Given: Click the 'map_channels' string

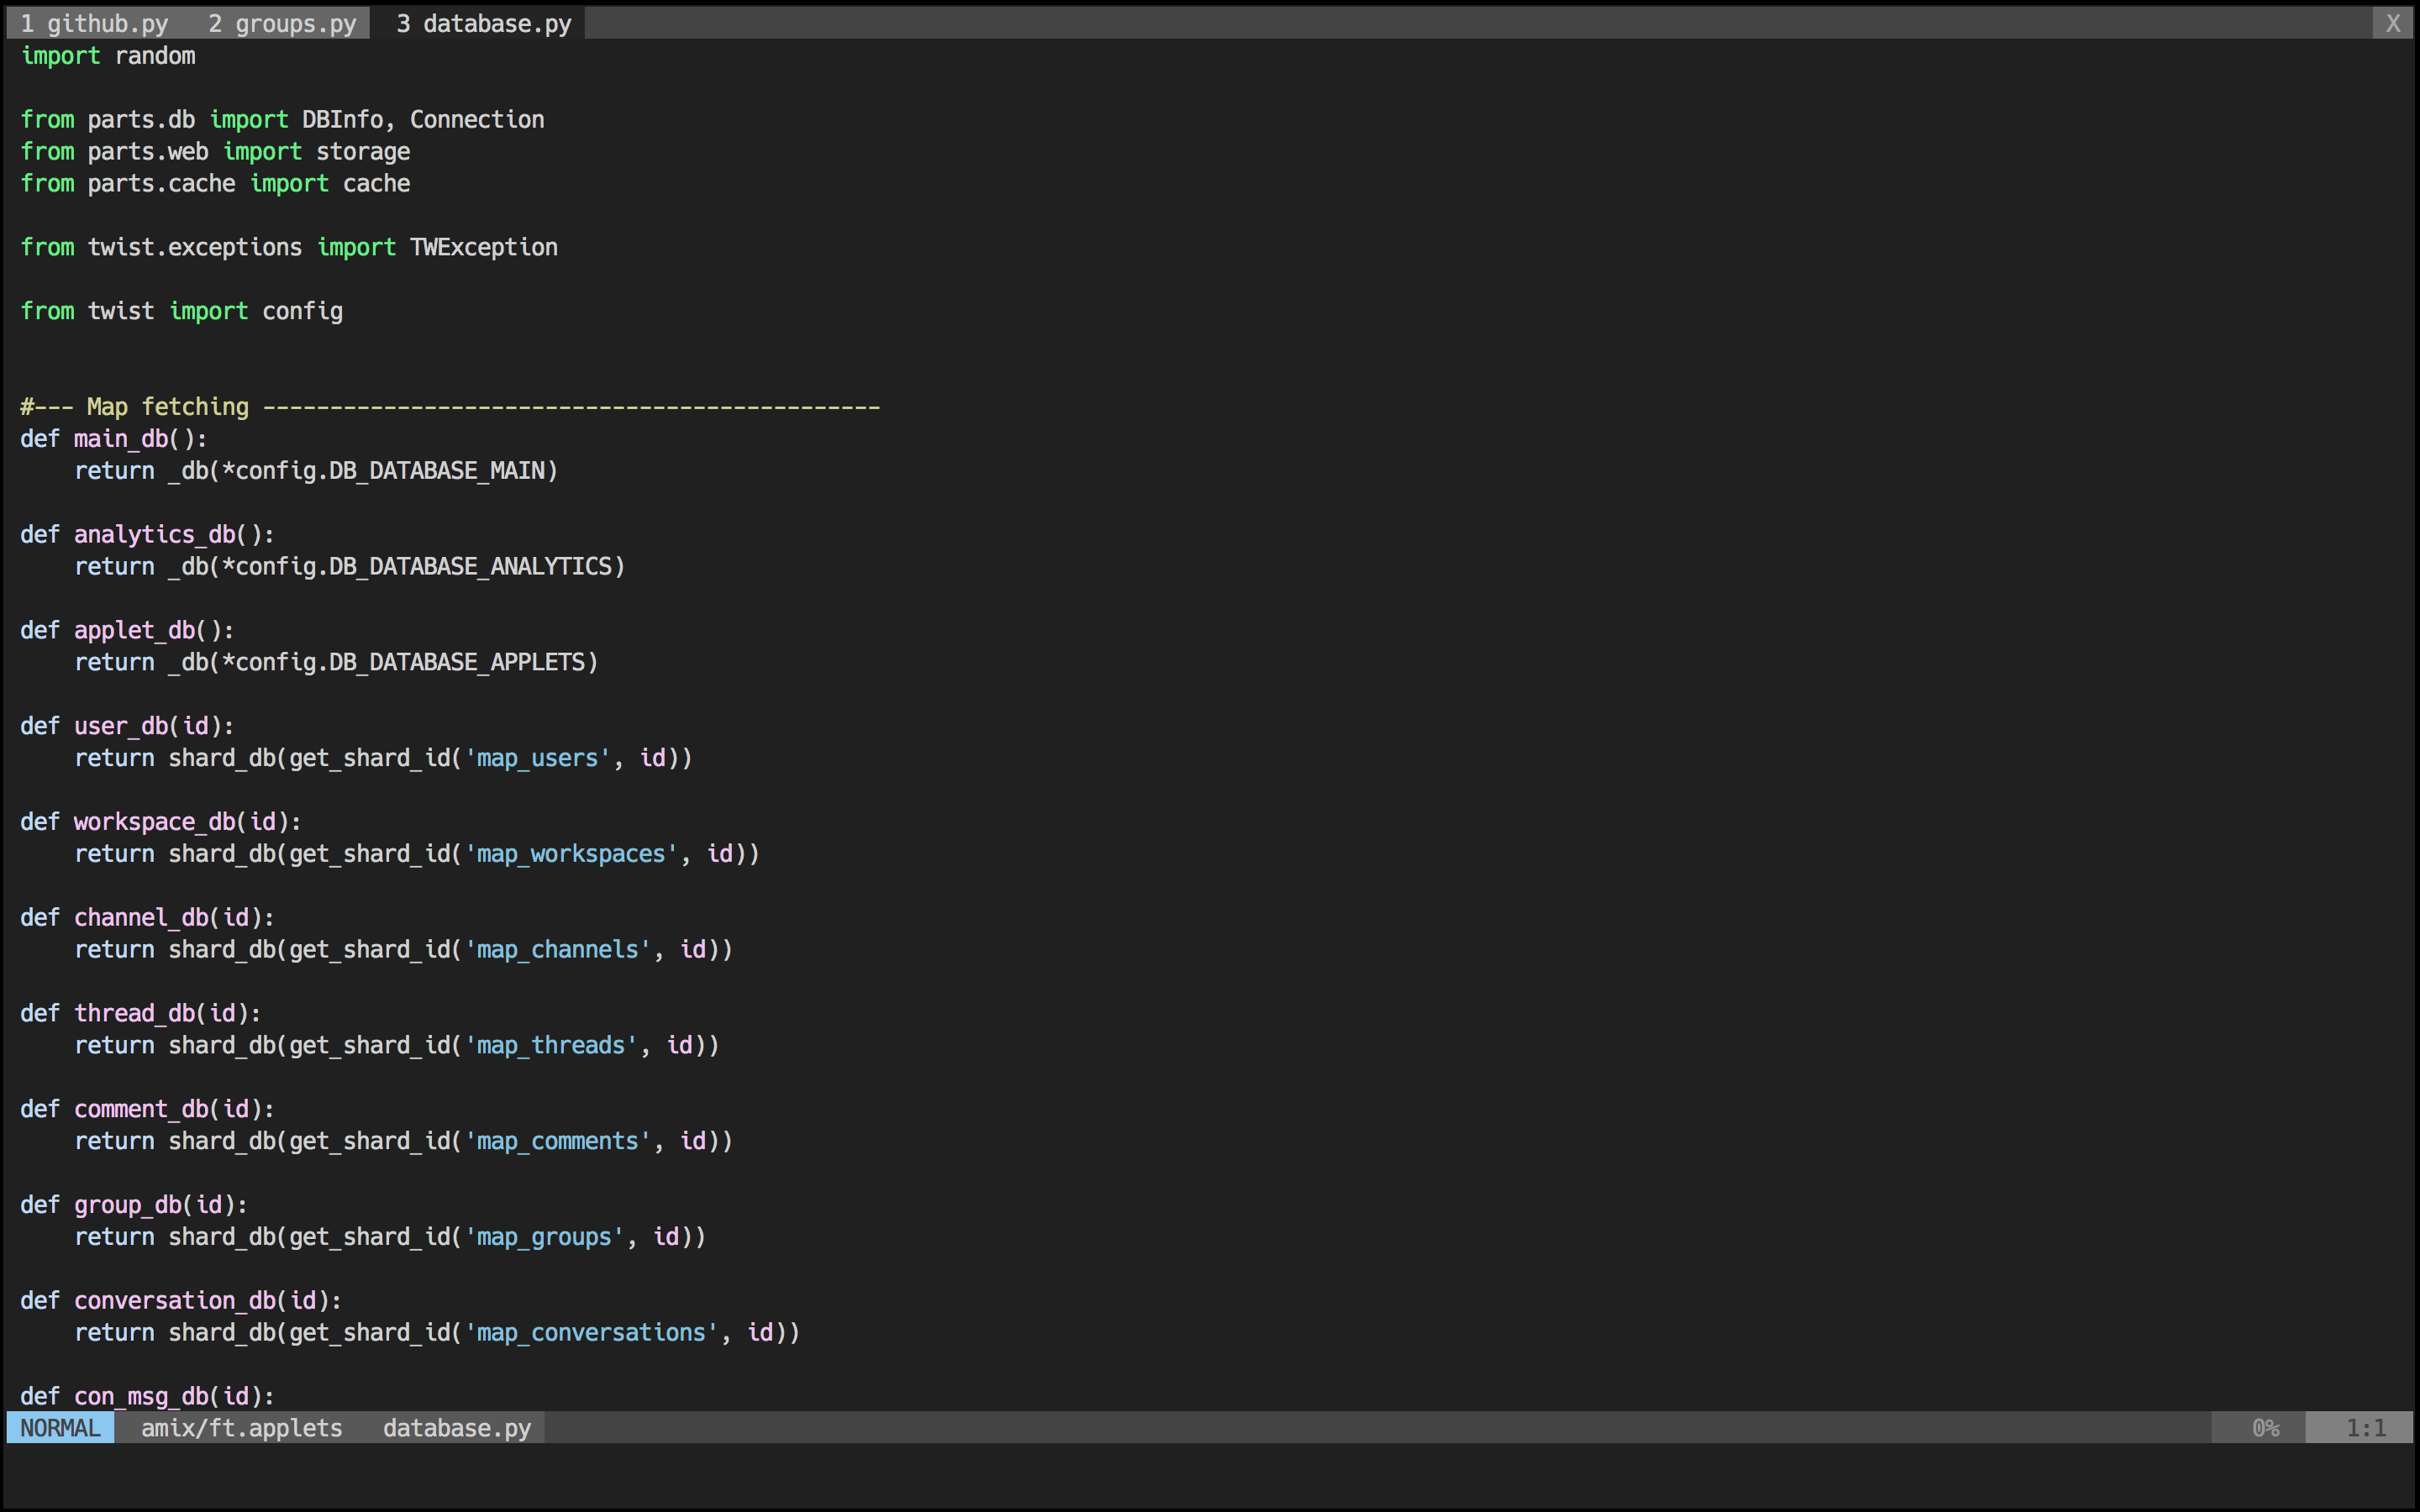Looking at the screenshot, I should [x=557, y=950].
